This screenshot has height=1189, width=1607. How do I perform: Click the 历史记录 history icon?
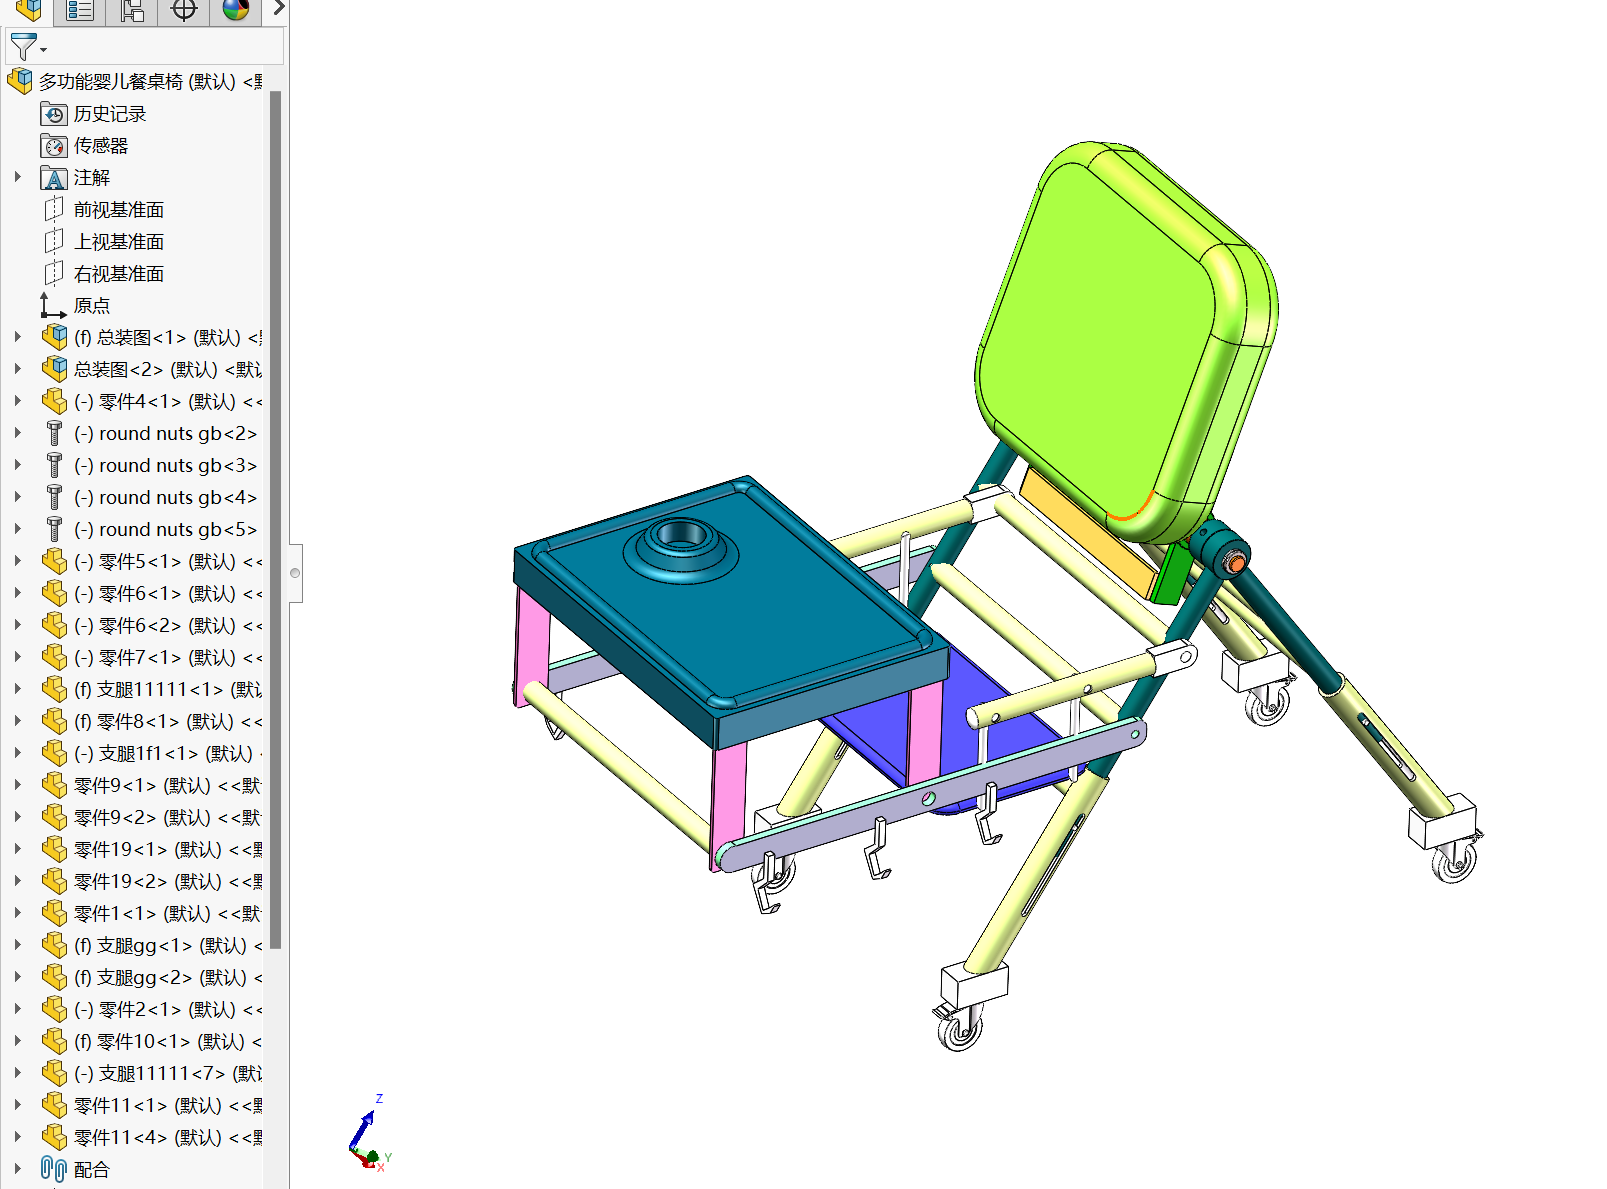[54, 114]
